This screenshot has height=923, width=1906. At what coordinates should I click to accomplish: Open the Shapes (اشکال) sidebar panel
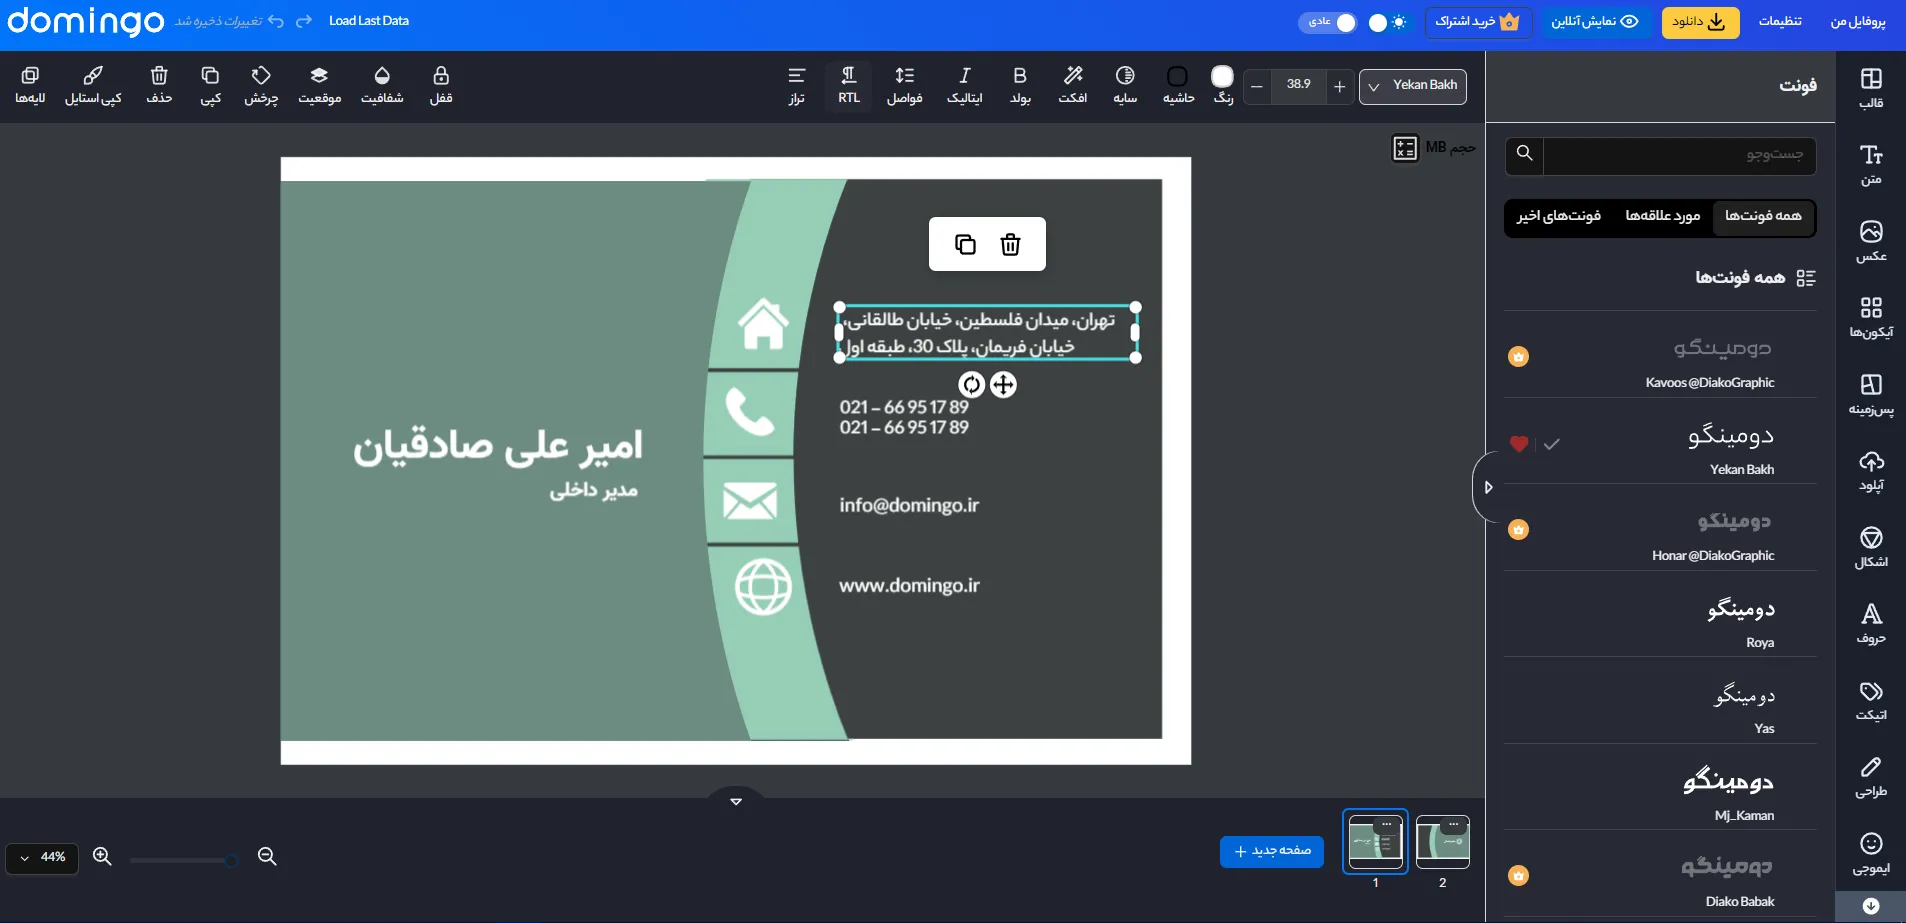(1871, 547)
